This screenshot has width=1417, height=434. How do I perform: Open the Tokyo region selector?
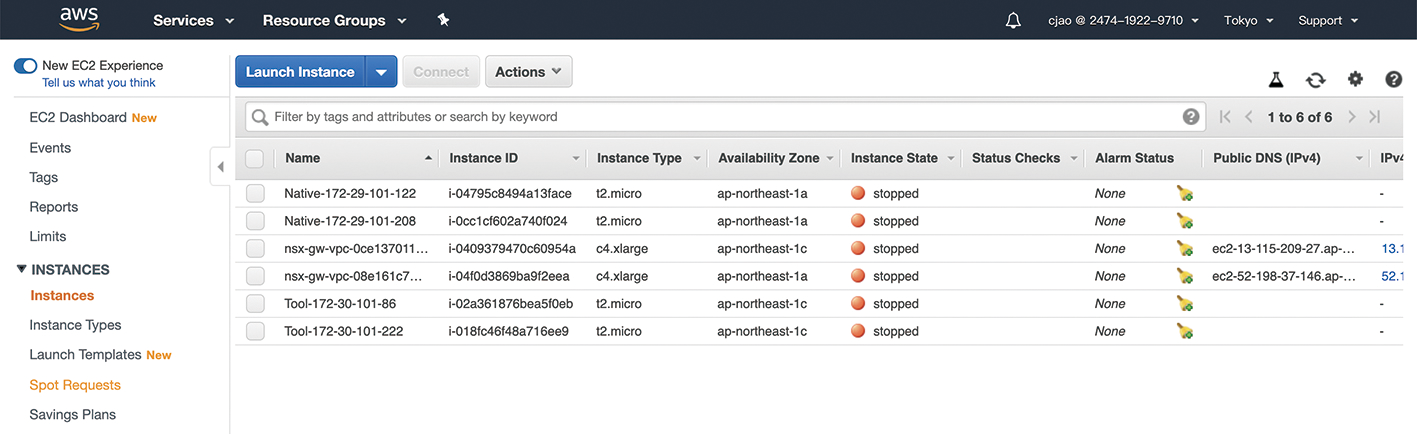(1249, 20)
